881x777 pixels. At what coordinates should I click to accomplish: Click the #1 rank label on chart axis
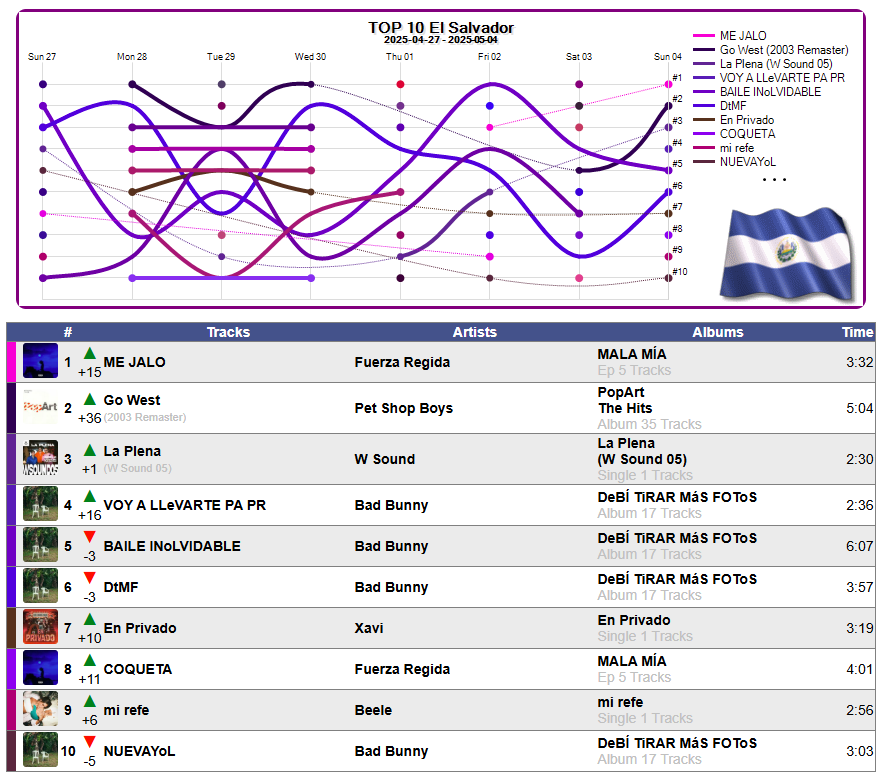click(677, 78)
